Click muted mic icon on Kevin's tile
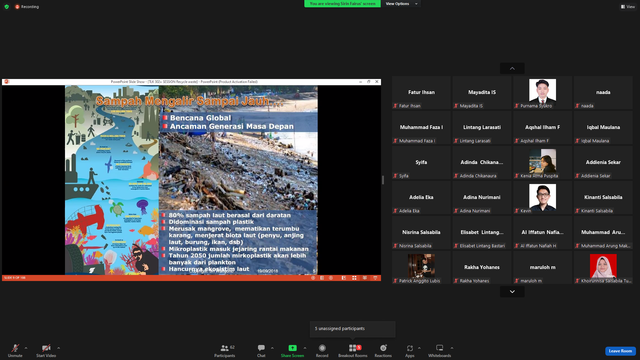 tap(517, 211)
